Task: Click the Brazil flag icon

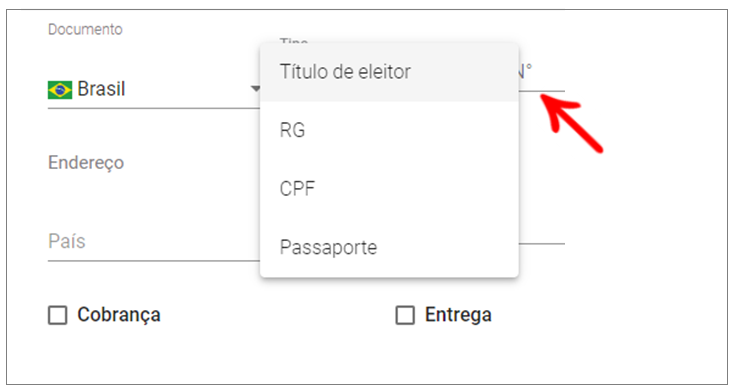Action: pos(60,89)
